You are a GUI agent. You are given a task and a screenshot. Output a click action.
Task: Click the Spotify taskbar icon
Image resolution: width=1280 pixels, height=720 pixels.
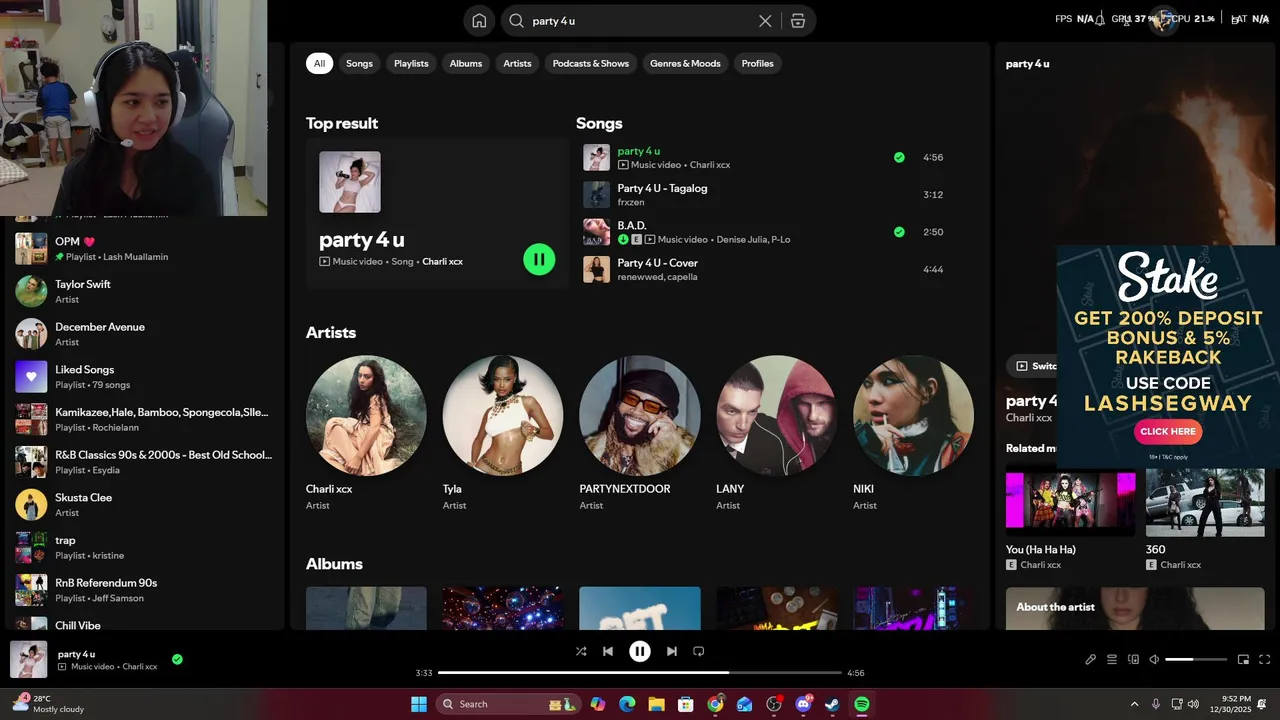[862, 704]
